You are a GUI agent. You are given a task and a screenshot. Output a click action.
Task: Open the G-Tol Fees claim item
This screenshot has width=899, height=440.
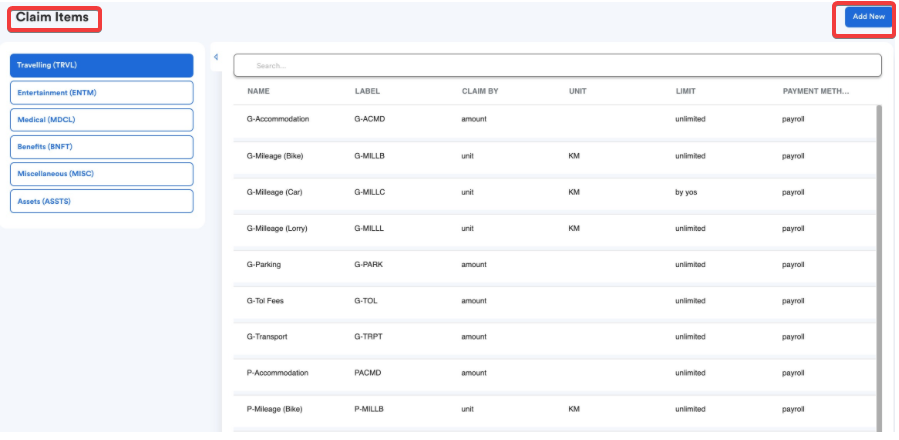coord(555,301)
